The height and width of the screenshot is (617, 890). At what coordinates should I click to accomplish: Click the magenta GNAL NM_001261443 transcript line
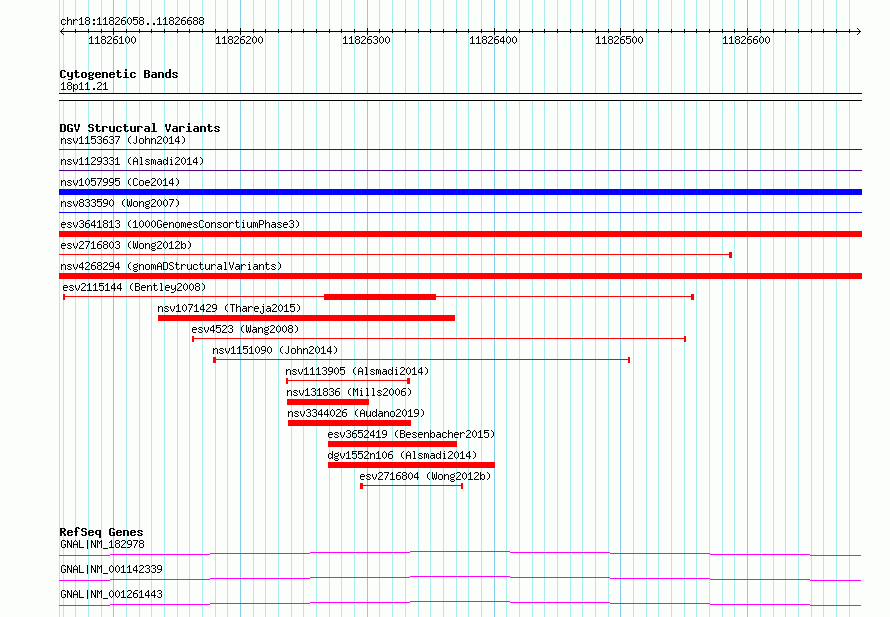[x=460, y=603]
